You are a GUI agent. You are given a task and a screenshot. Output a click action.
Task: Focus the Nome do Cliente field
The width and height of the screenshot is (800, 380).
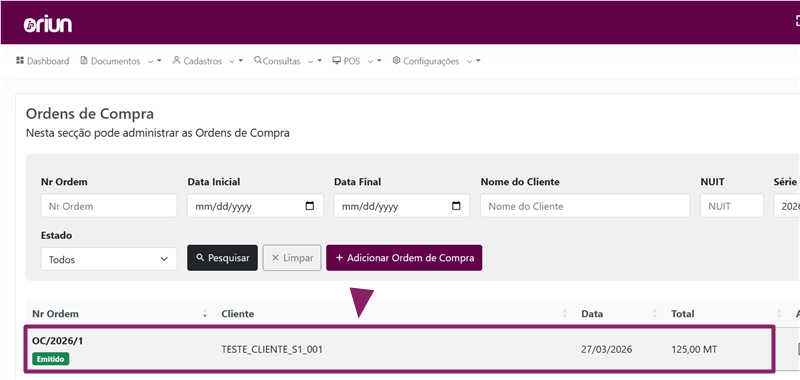click(585, 206)
